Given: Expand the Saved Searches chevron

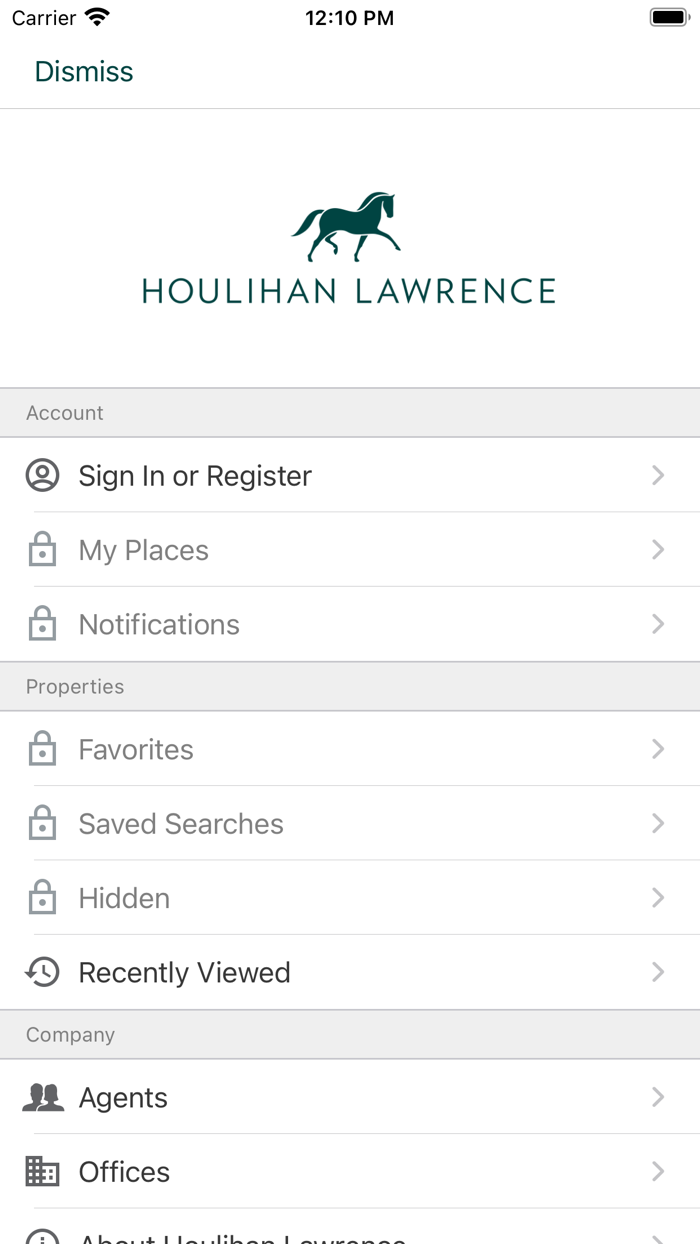Looking at the screenshot, I should point(657,822).
